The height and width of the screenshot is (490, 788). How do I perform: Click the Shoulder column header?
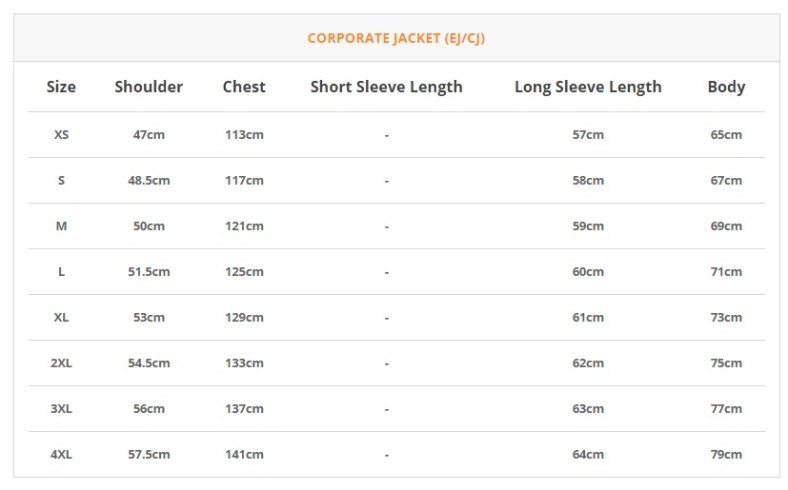coord(149,87)
